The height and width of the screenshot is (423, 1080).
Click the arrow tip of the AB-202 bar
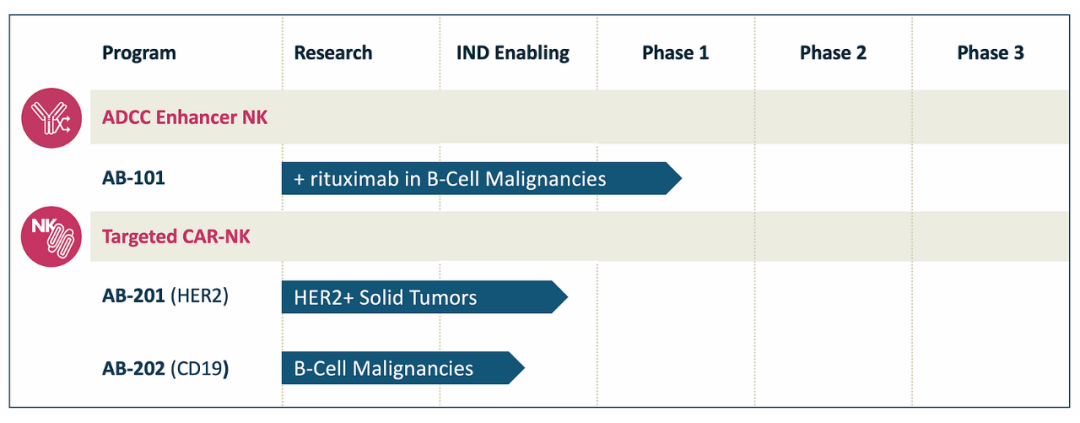[x=517, y=368]
